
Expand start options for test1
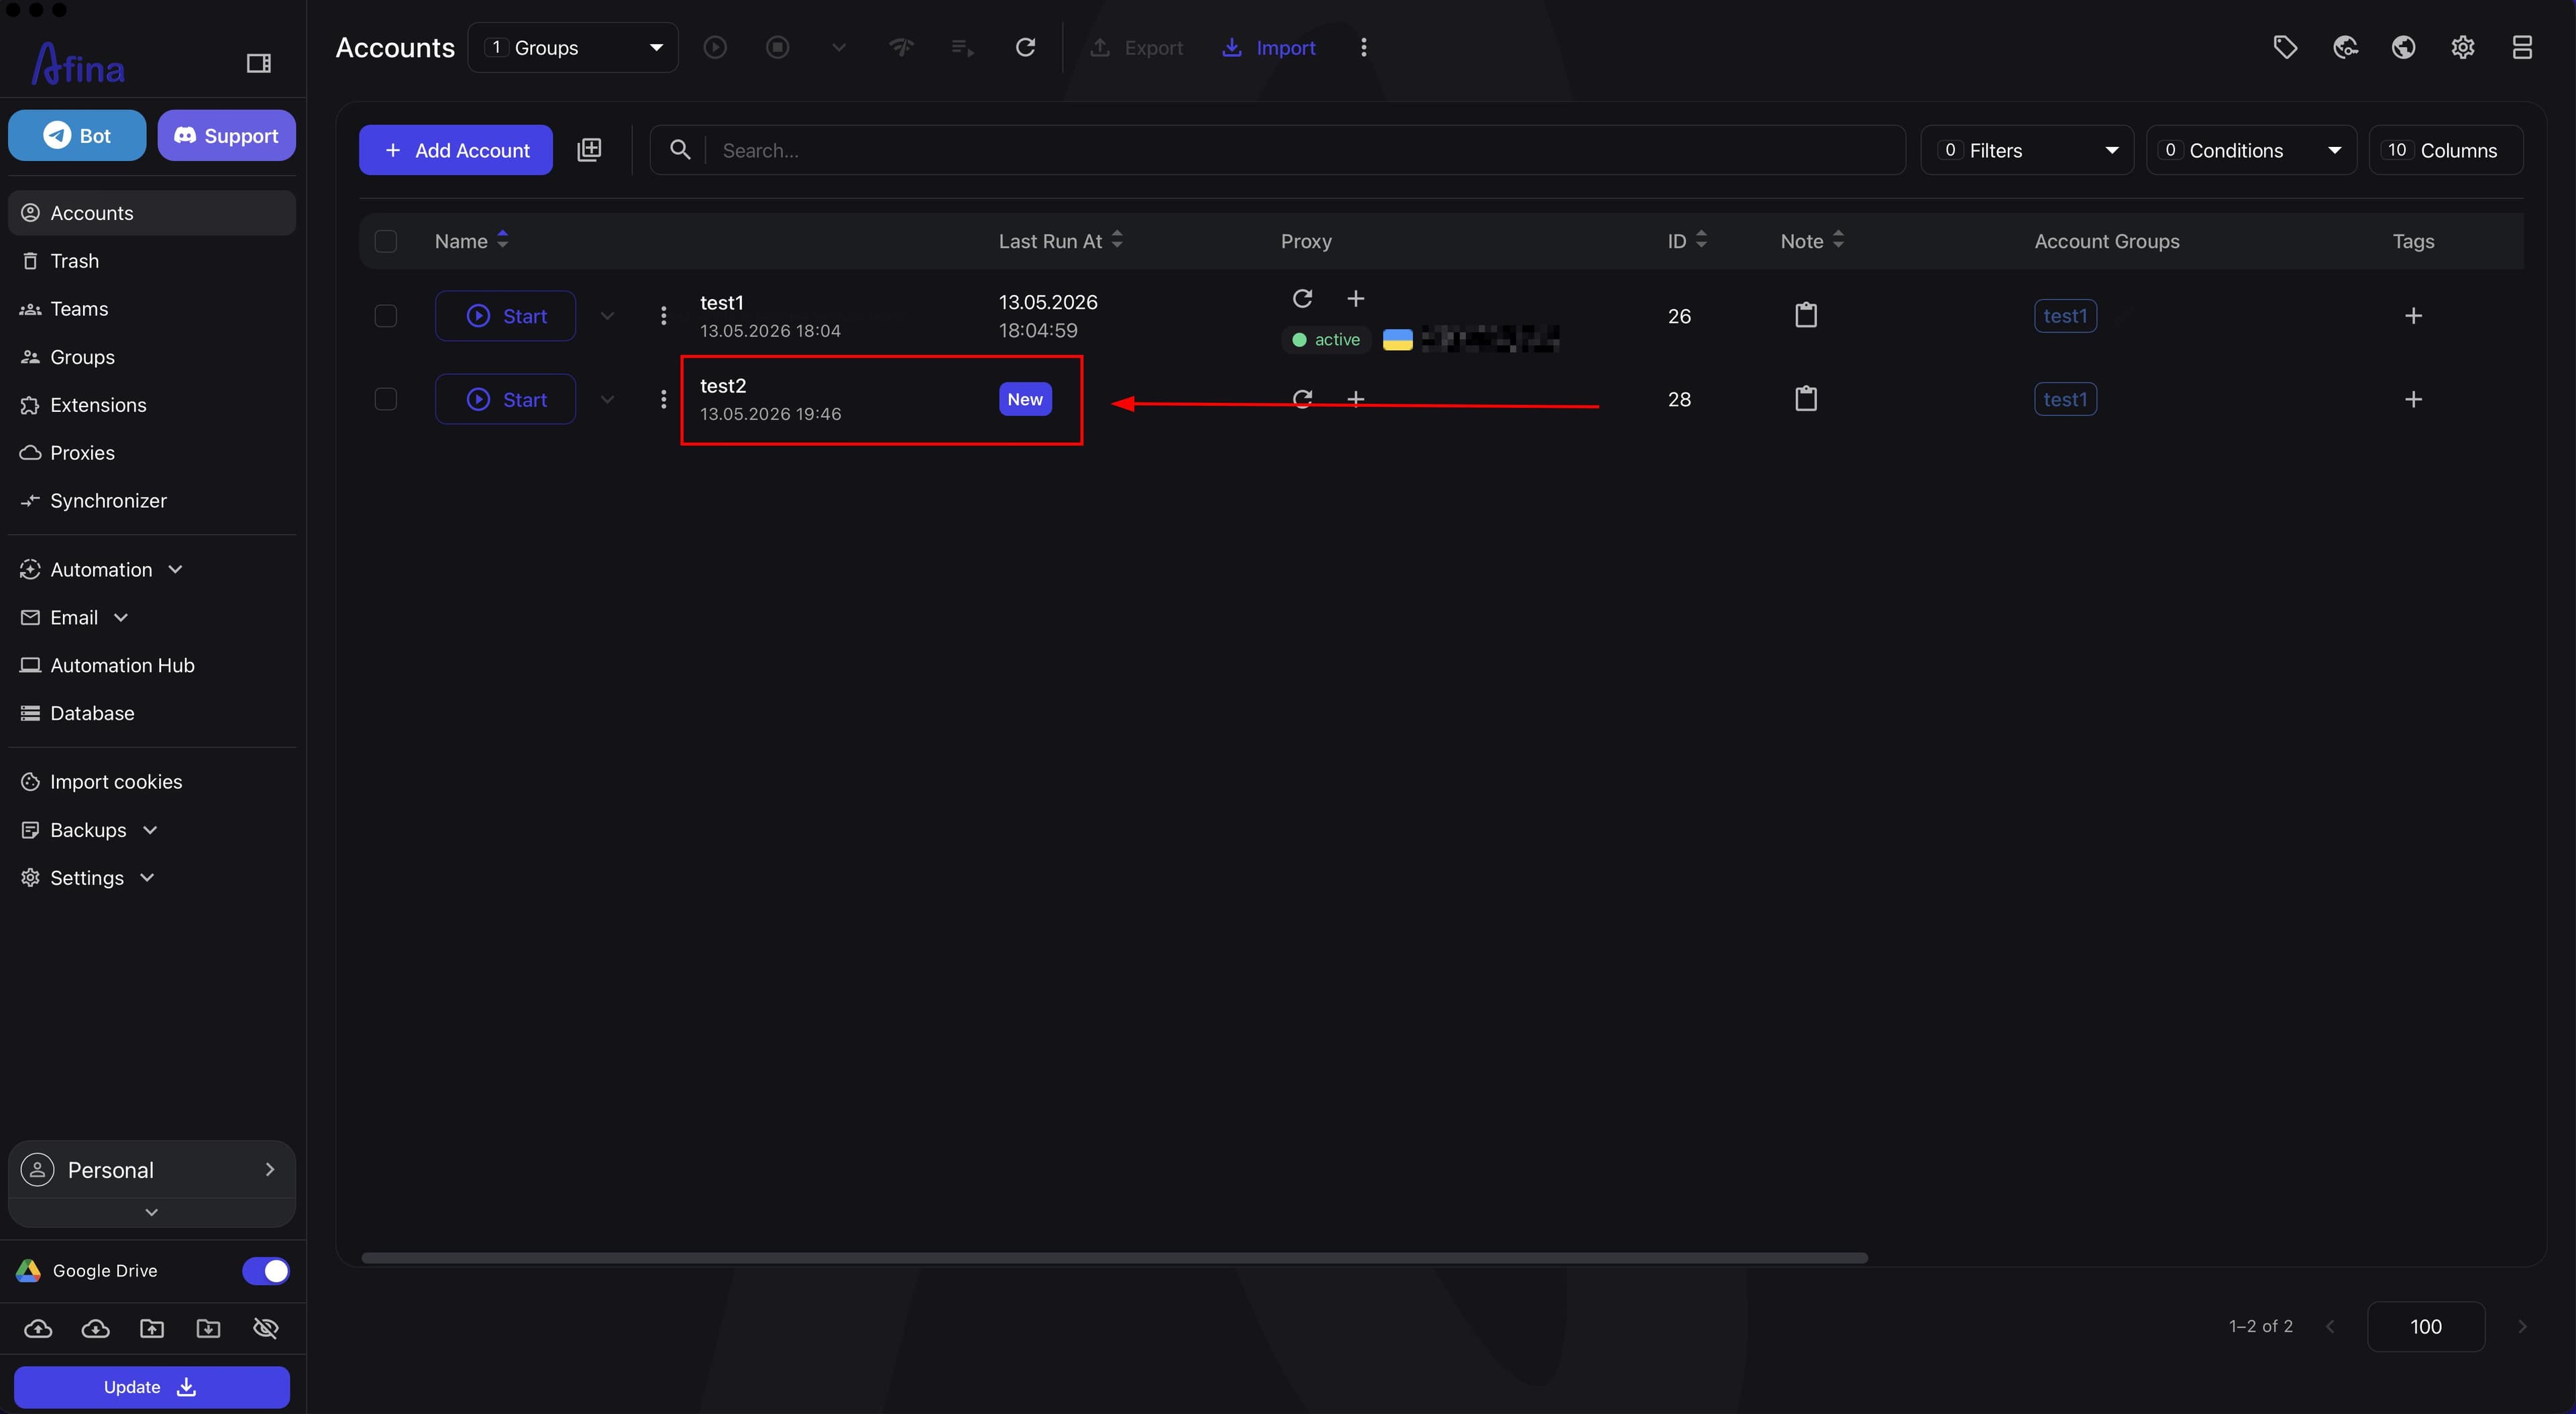607,316
